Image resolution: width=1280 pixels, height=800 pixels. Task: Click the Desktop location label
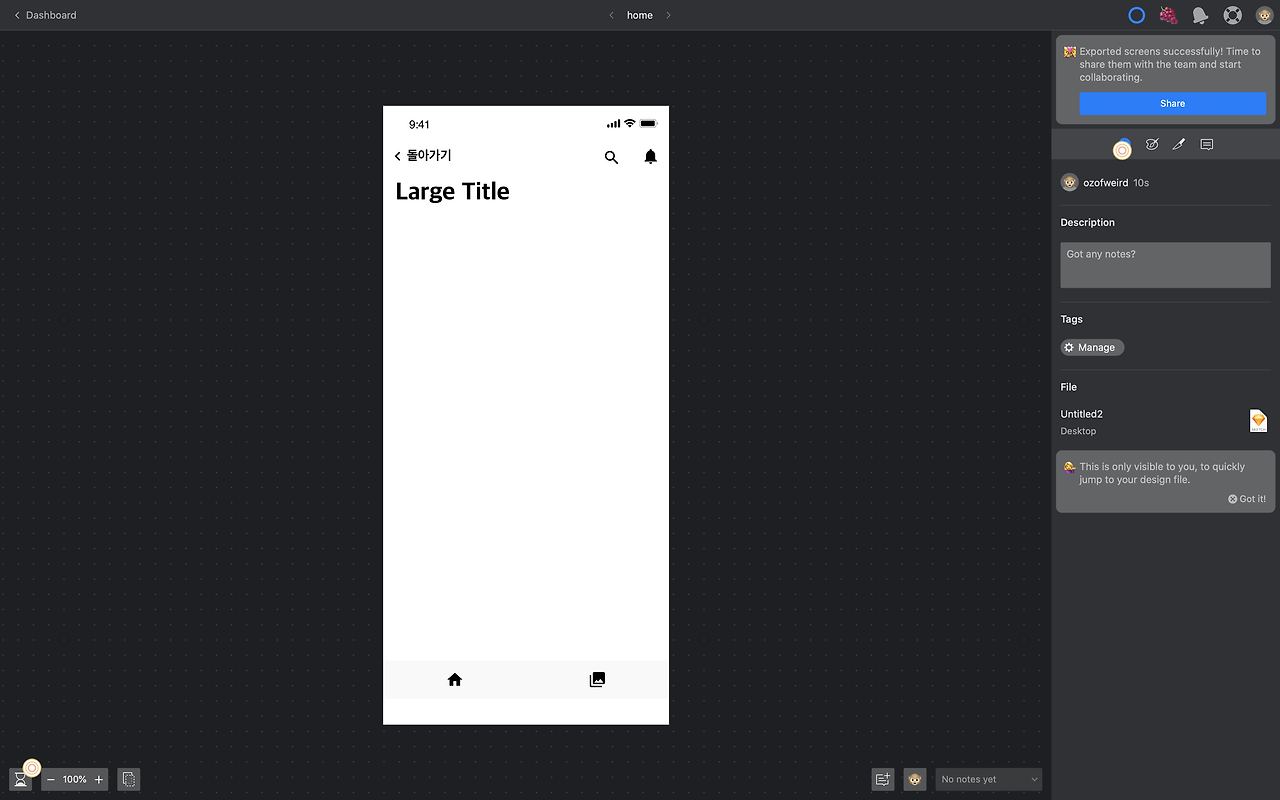1078,431
